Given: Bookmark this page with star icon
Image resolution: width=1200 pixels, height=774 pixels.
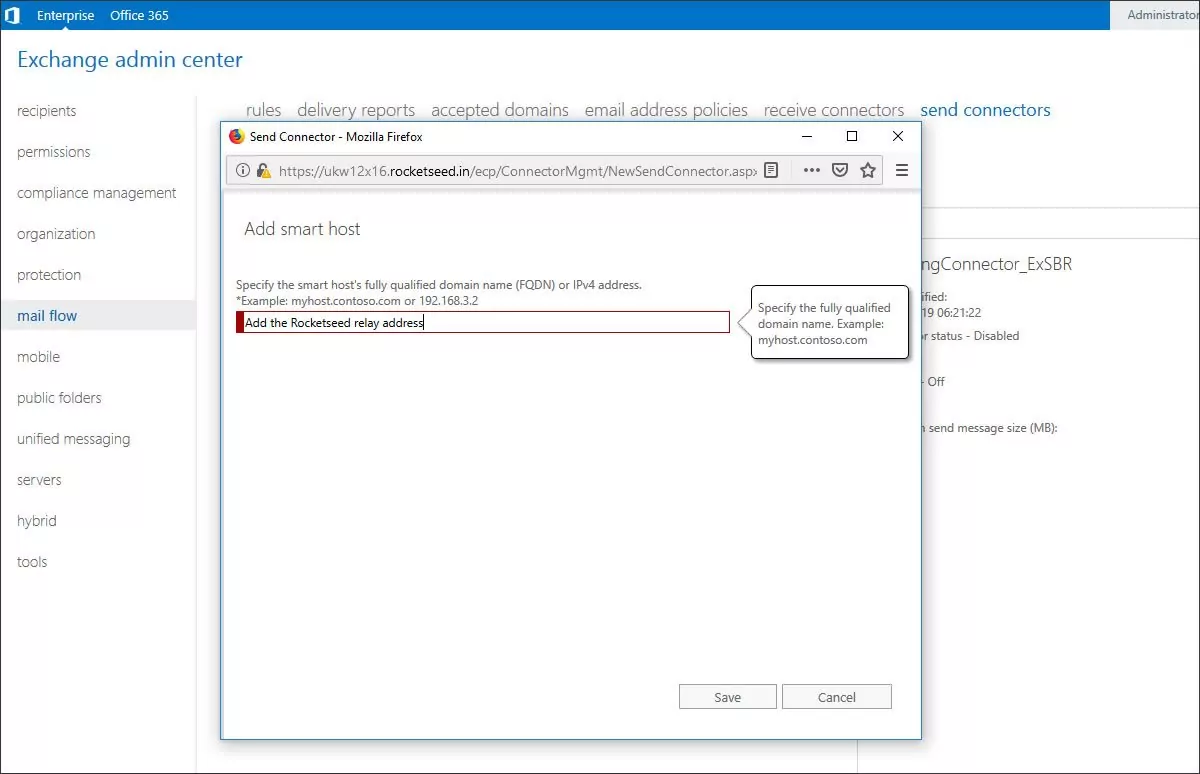Looking at the screenshot, I should pos(868,171).
